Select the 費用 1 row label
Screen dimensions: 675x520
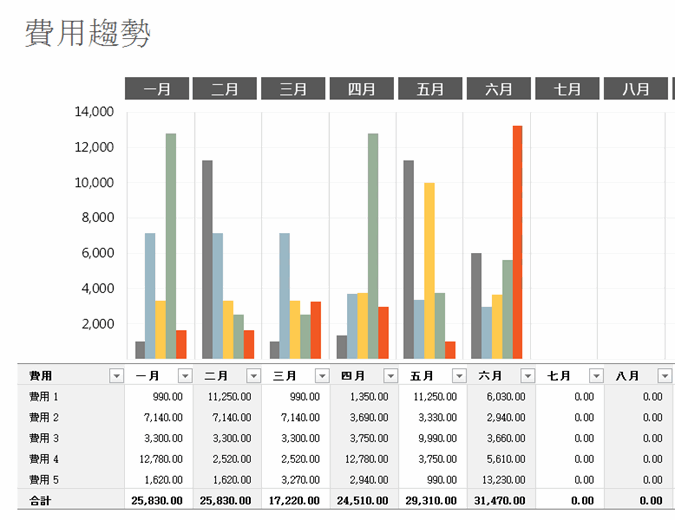(x=45, y=396)
